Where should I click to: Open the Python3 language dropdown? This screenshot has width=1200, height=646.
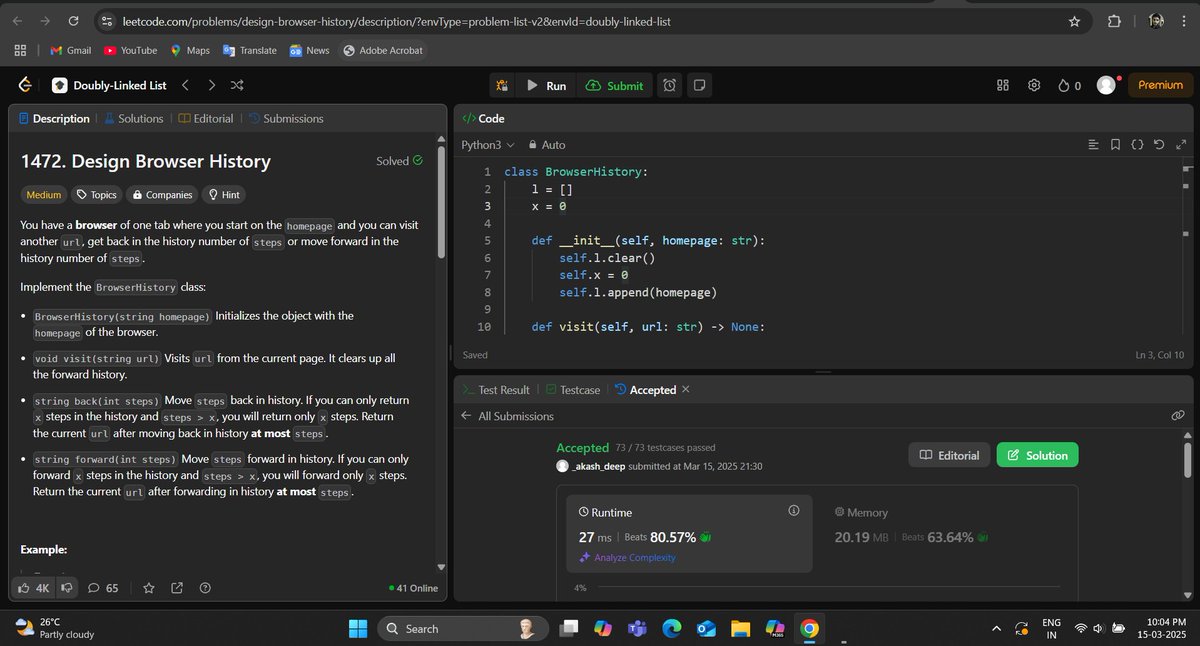click(488, 145)
